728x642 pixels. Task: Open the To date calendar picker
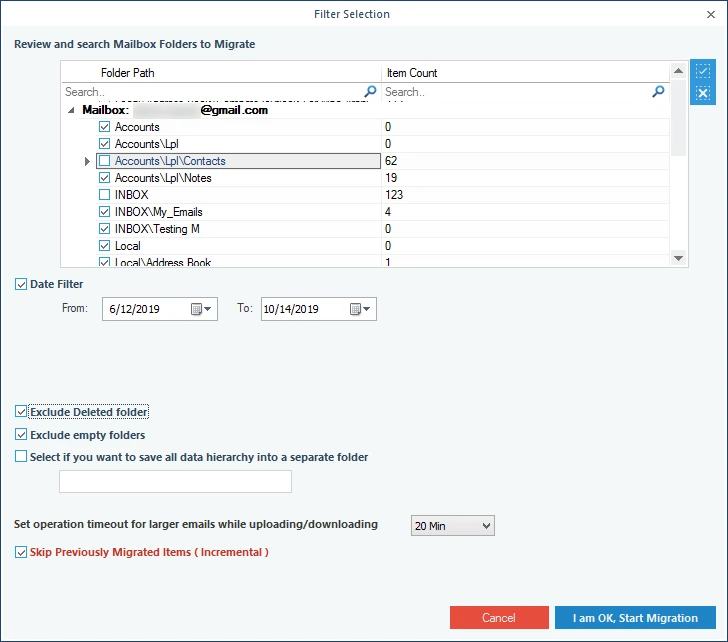click(360, 309)
